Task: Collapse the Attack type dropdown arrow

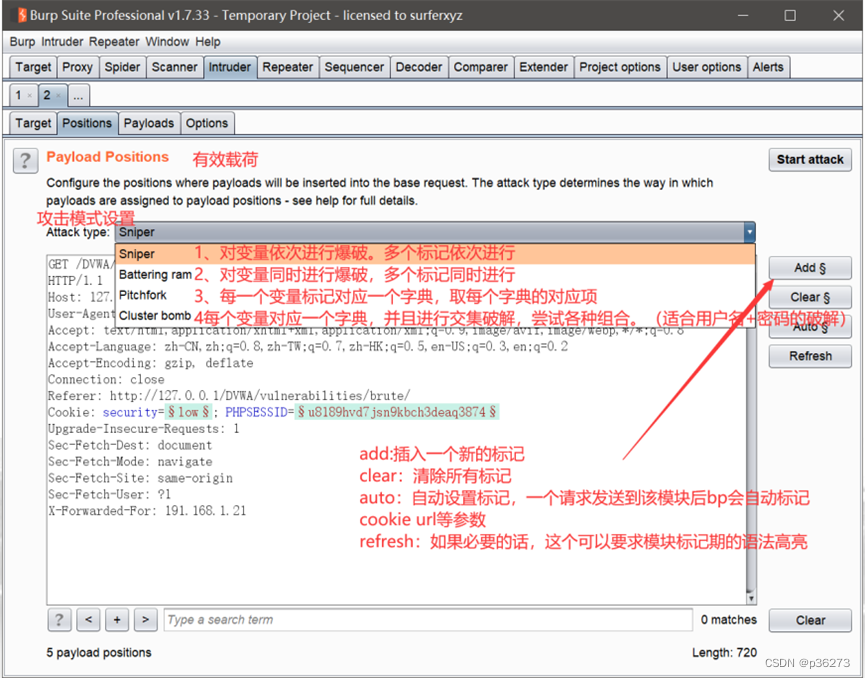Action: 749,232
